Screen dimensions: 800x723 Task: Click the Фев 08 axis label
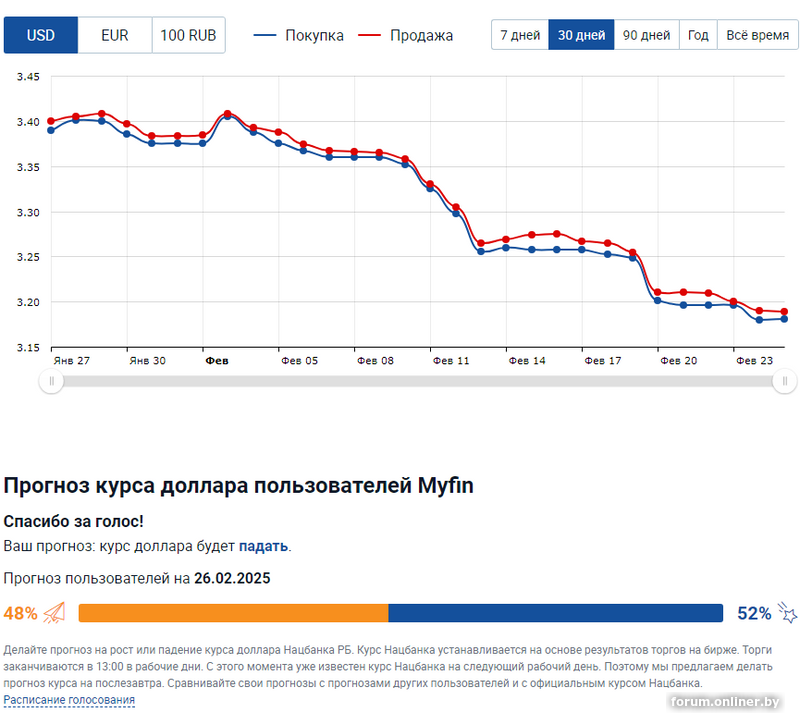pos(376,361)
